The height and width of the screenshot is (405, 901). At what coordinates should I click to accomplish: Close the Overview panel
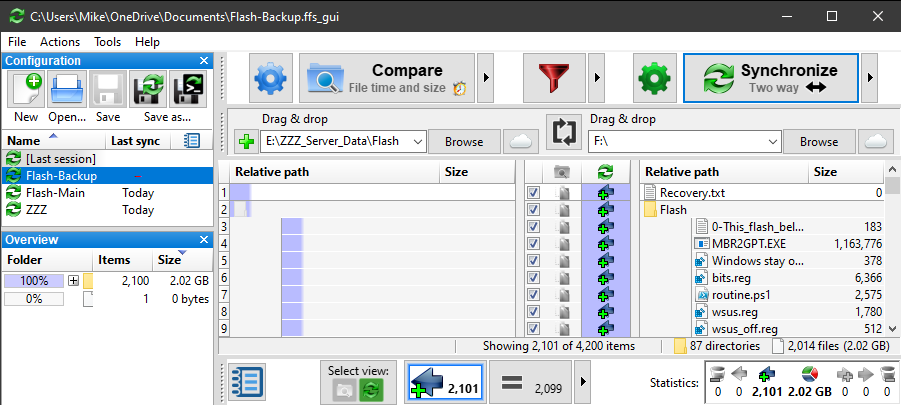click(203, 240)
